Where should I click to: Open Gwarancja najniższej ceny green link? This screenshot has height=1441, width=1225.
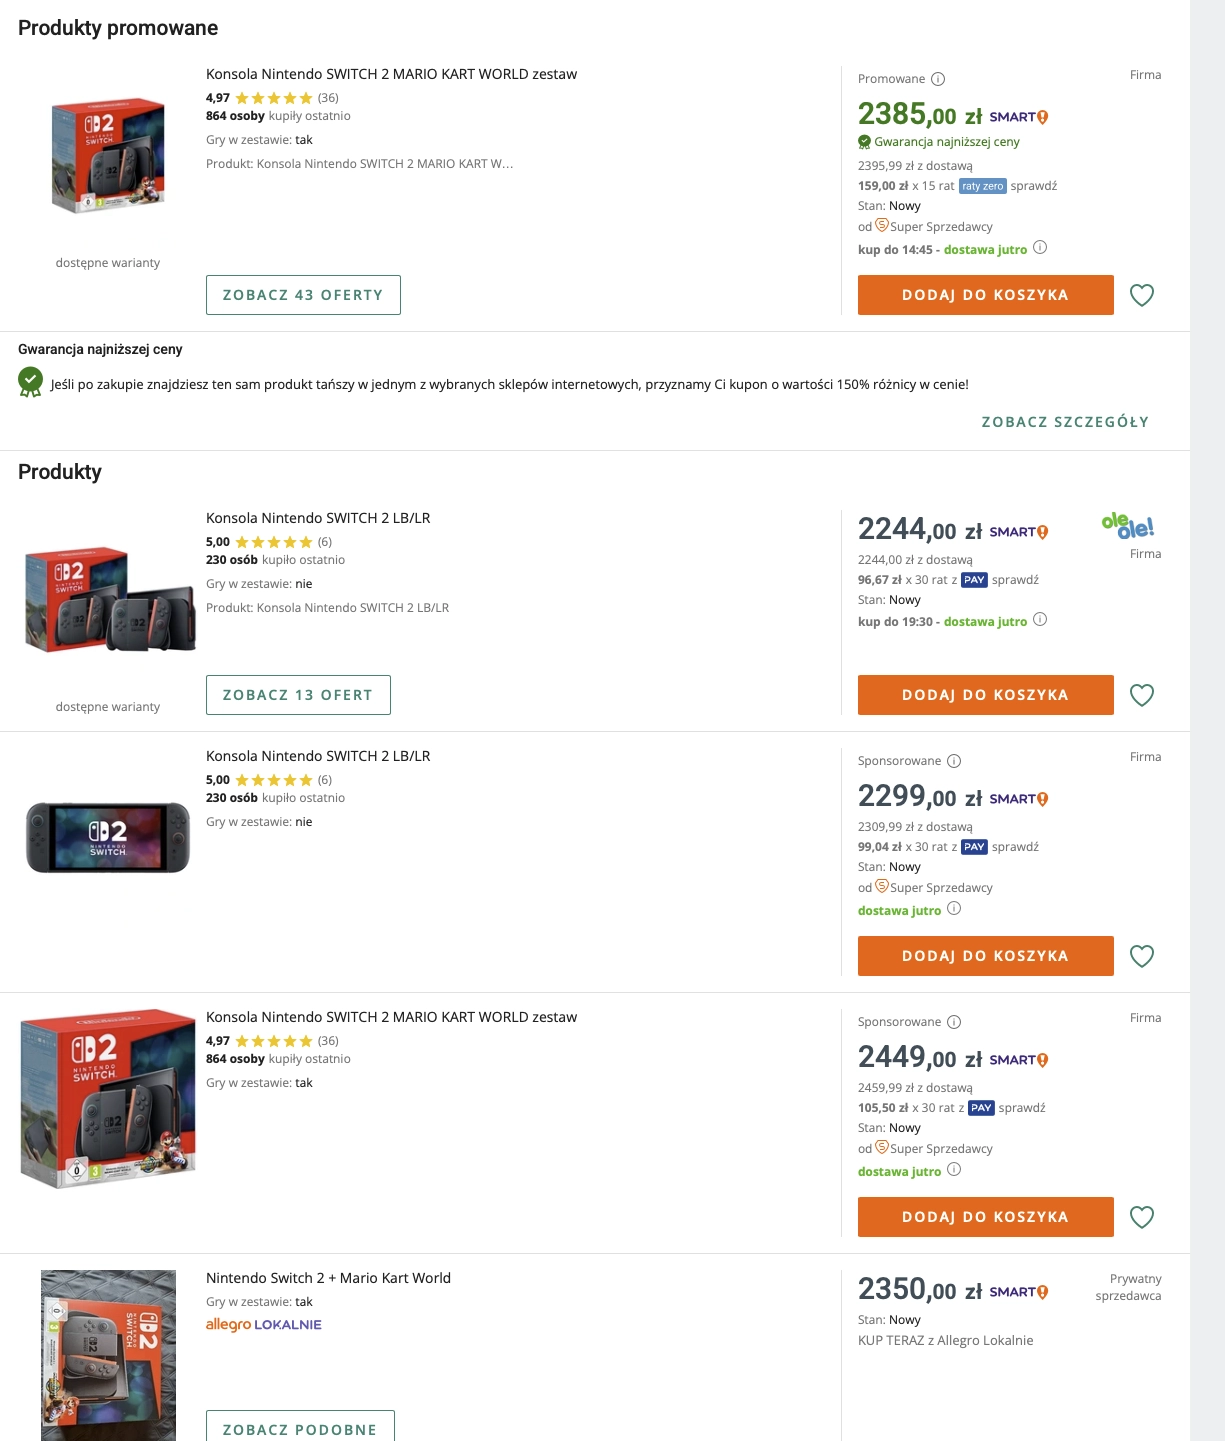coord(946,142)
